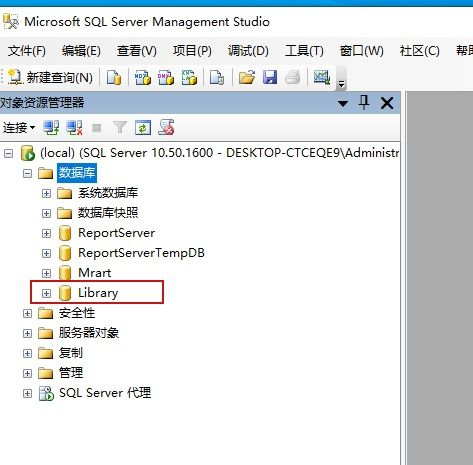Click the Open File folder icon

point(247,77)
